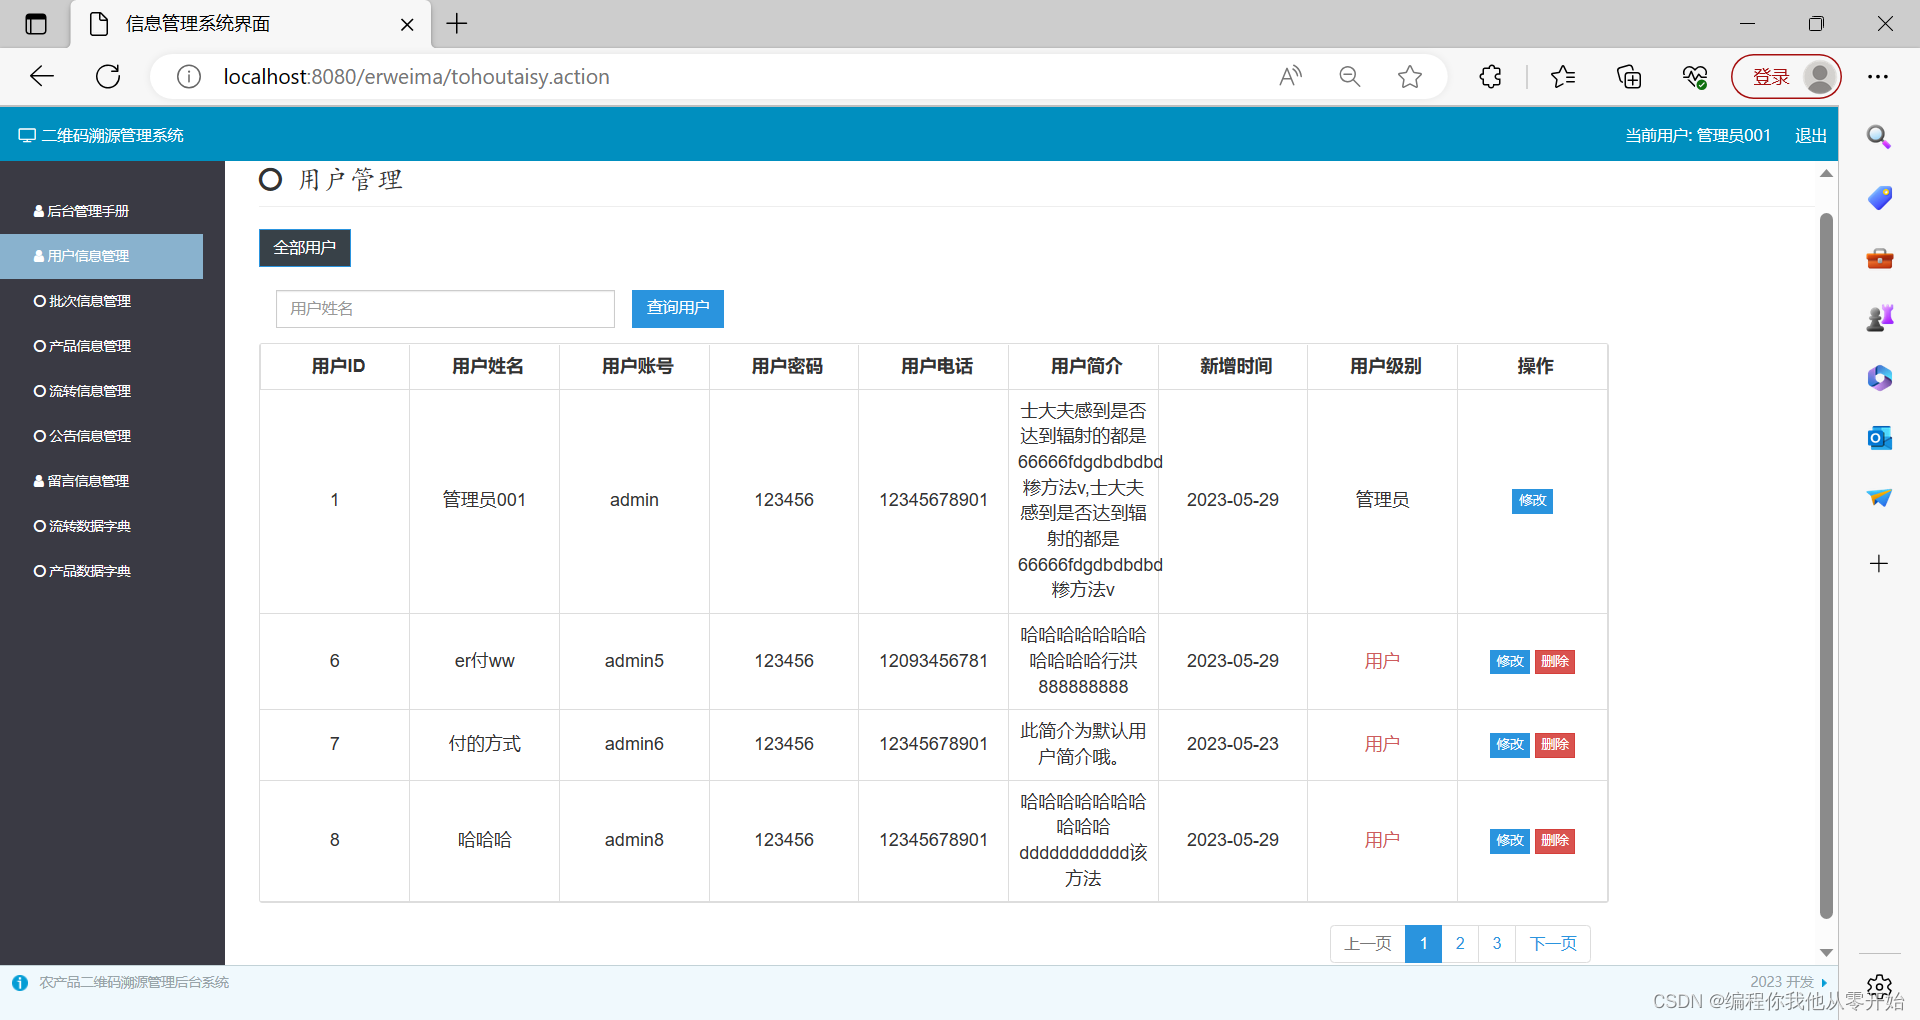Sign in with the 登录 profile button

coord(1786,77)
